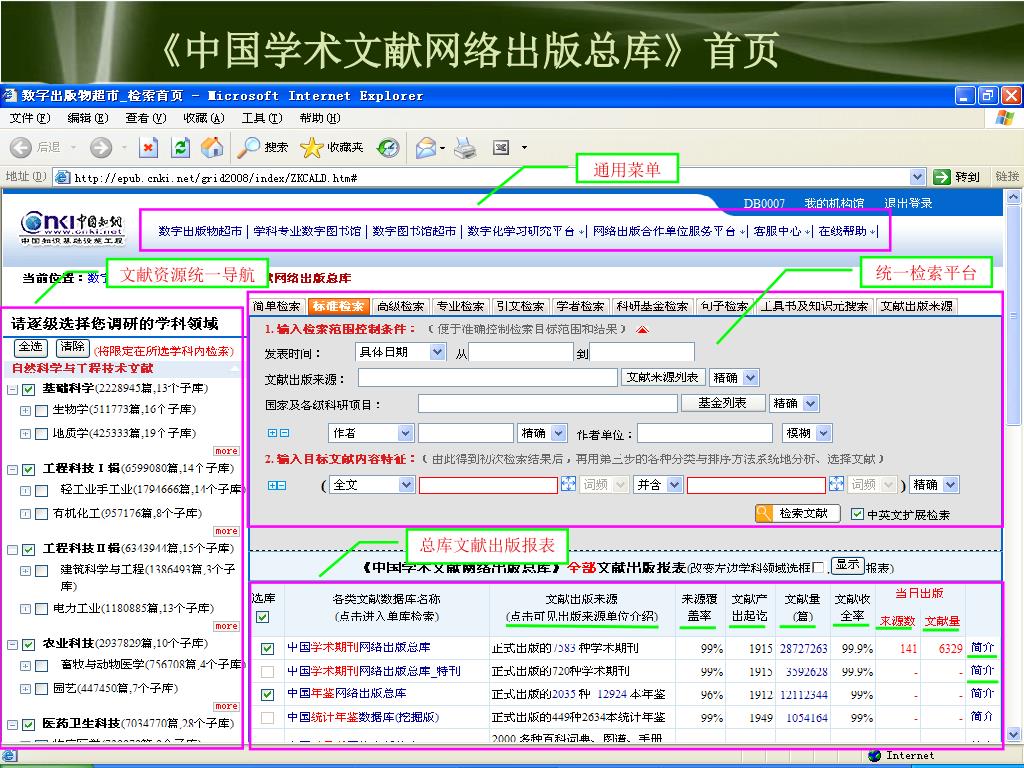Viewport: 1024px width, 768px height.
Task: Refresh the page using the green arrows icon
Action: coord(180,148)
